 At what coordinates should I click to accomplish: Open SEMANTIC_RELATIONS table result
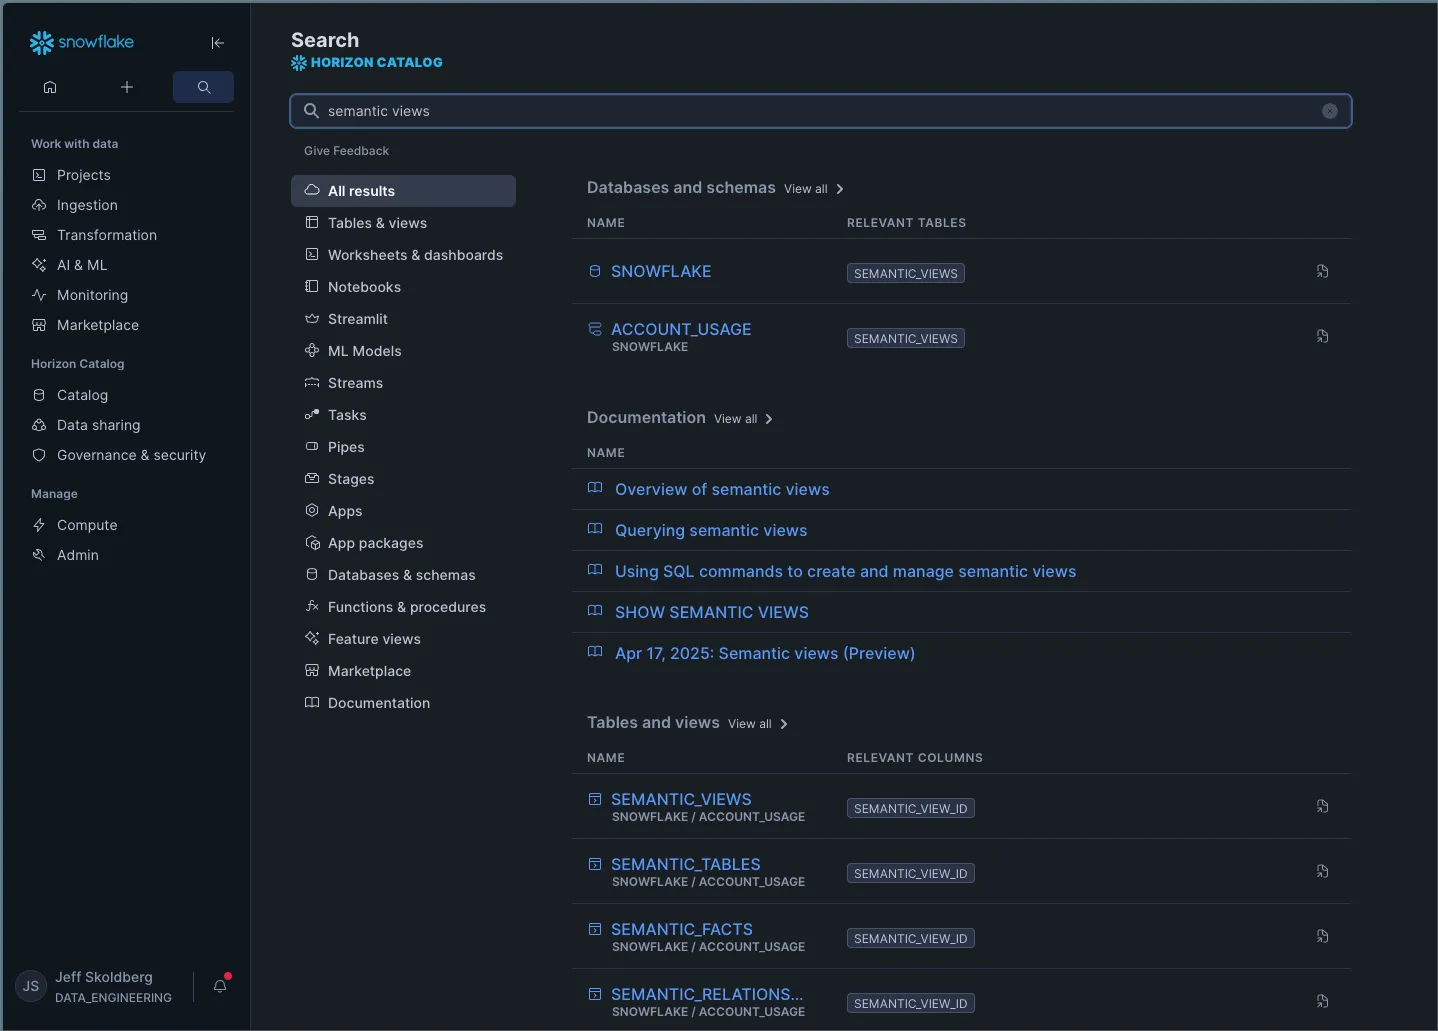pos(707,994)
